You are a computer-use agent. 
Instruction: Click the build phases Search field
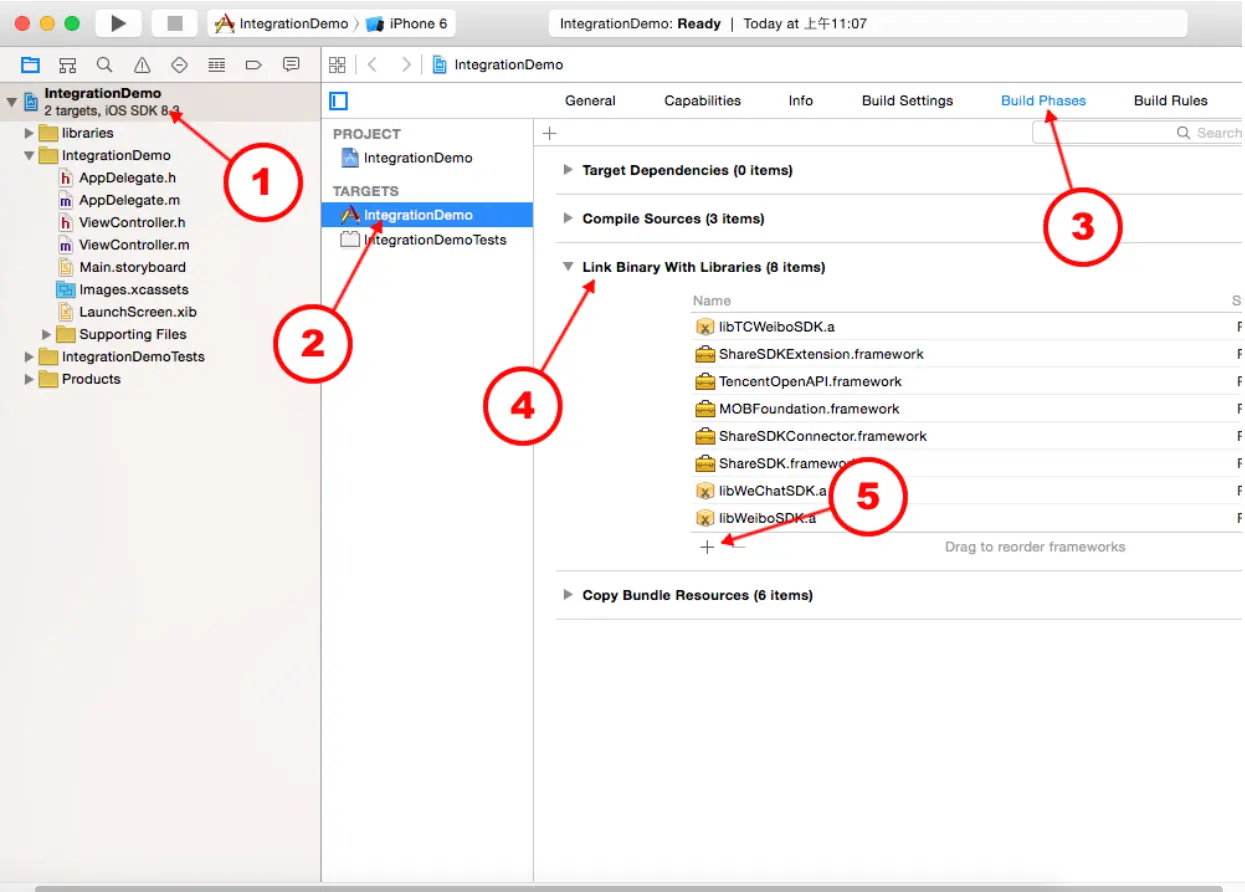[1137, 133]
